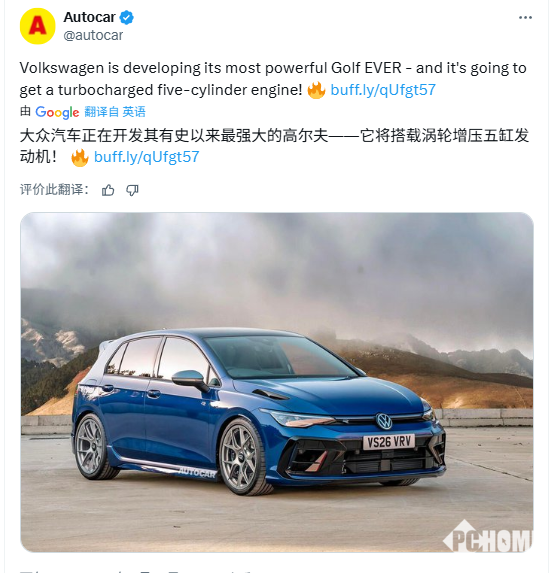Open the Autocar display name

90,17
